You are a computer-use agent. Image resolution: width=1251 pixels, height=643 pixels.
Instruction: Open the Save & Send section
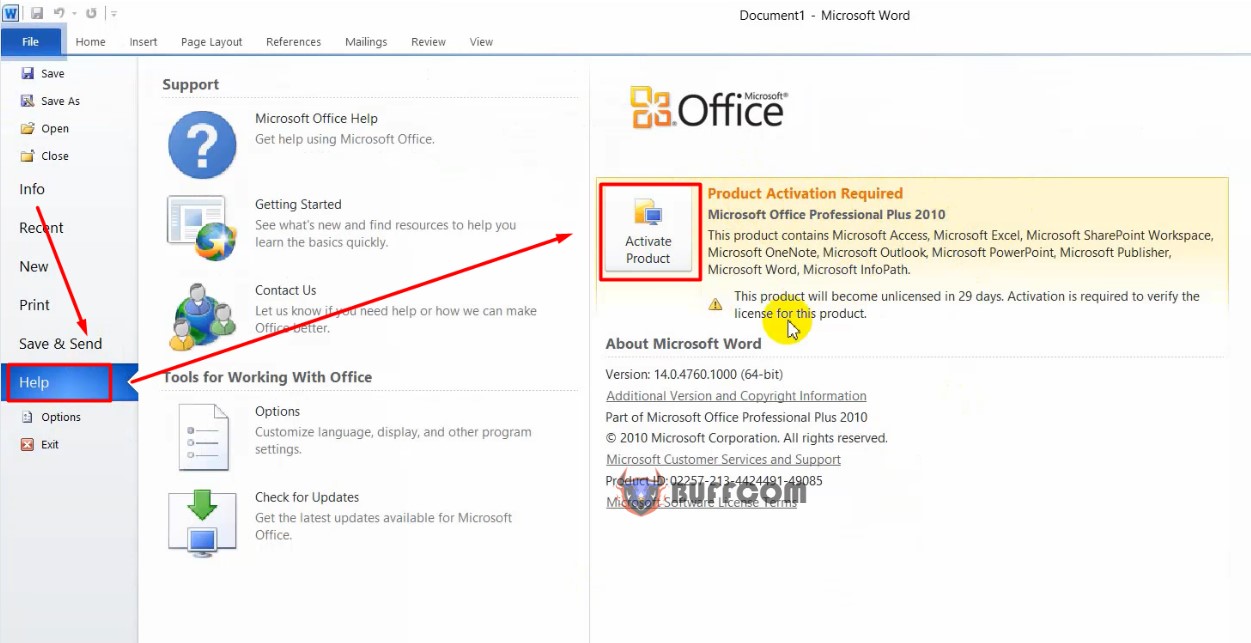(61, 344)
